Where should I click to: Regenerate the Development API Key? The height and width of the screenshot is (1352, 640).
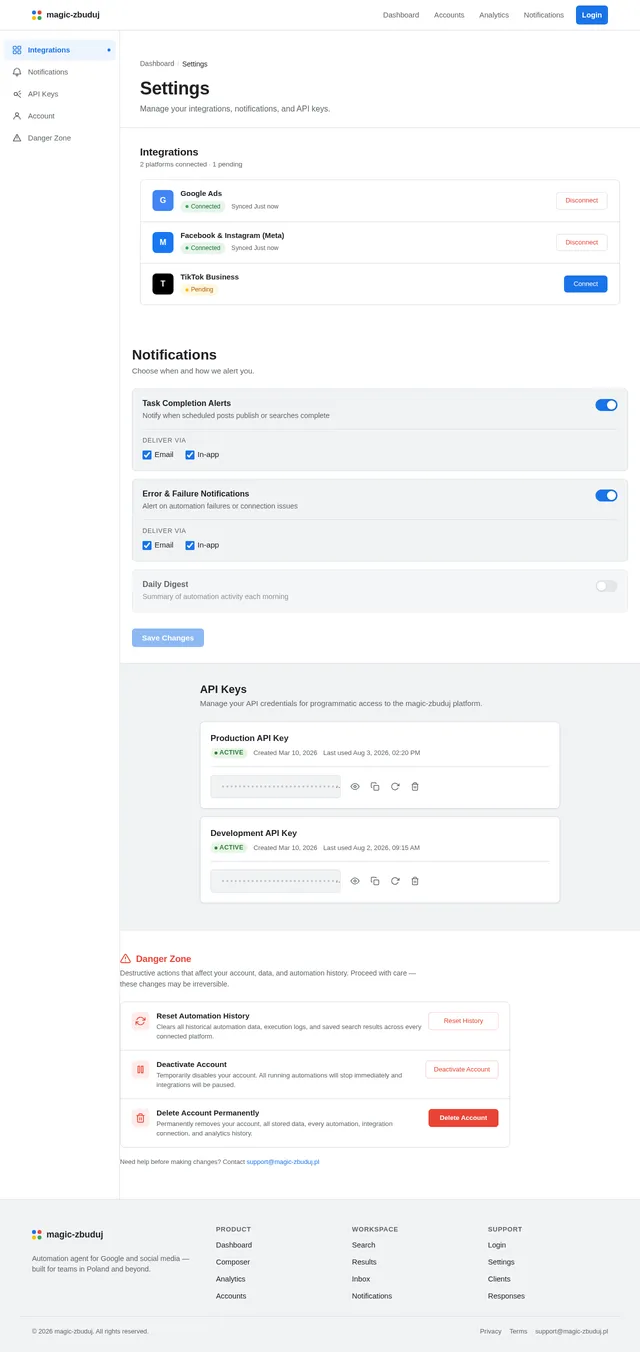tap(395, 881)
